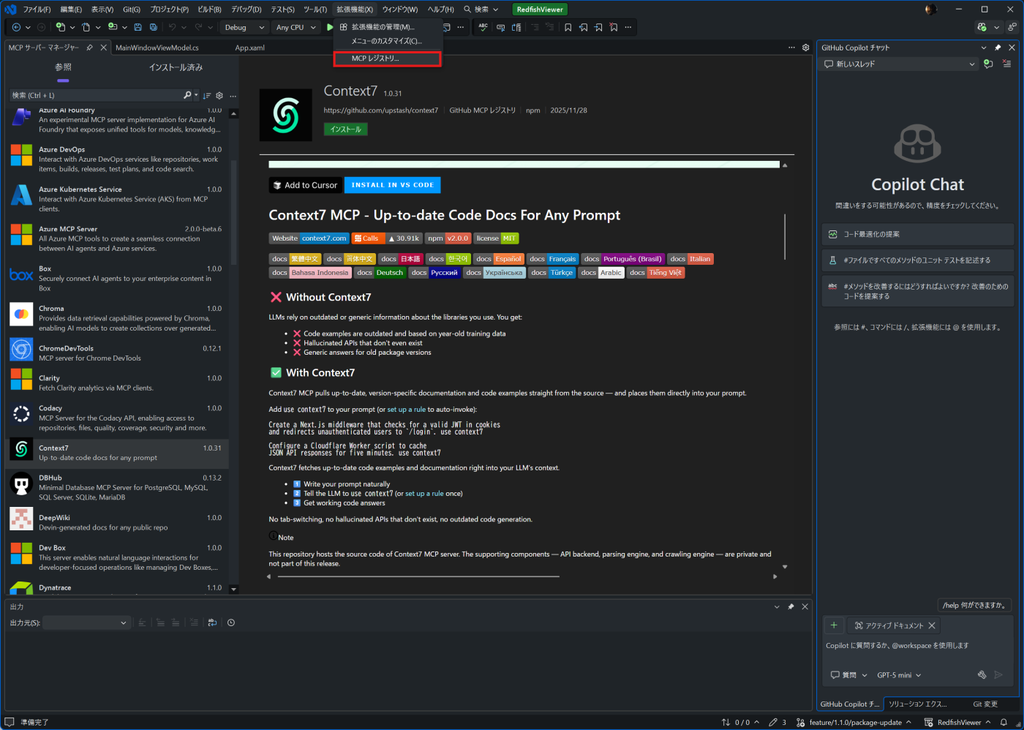Viewport: 1024px width, 730px height.
Task: Close the MCP サーバー マネージャー tab
Action: click(103, 48)
